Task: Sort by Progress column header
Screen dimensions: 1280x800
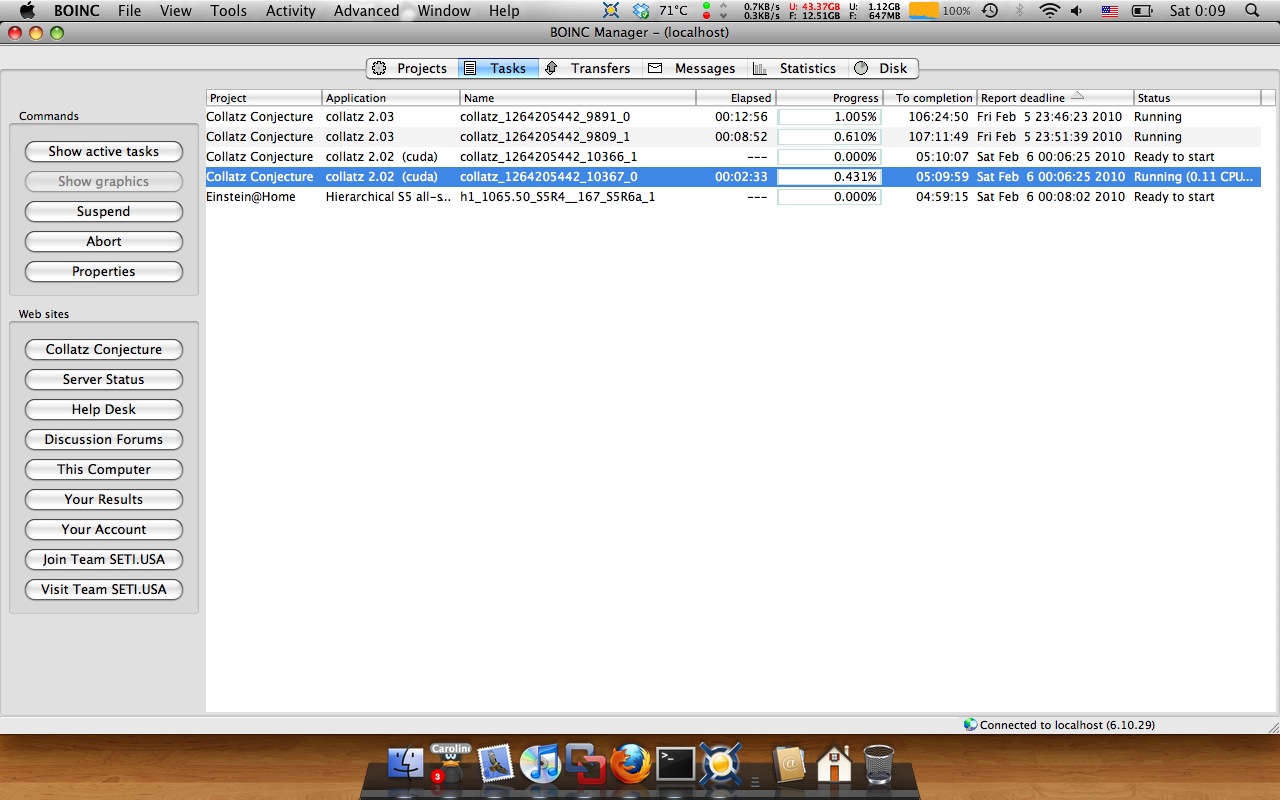Action: (x=829, y=98)
